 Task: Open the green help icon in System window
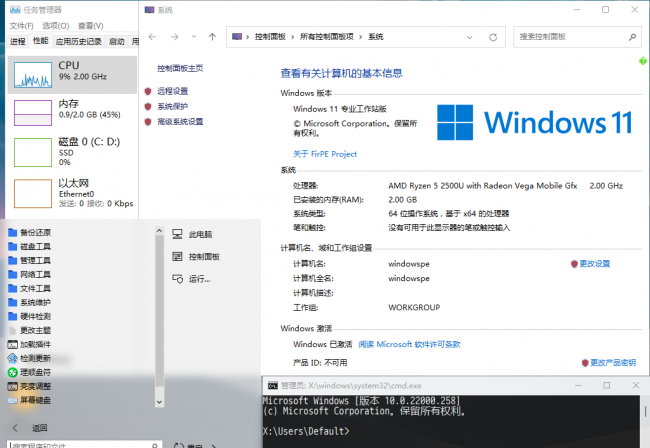[643, 61]
